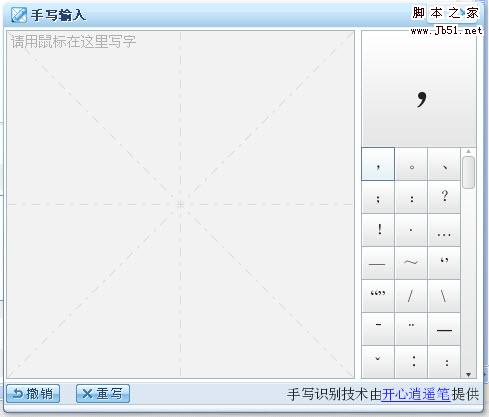Click inside the handwriting canvas area
Viewport: 489px width, 417px height.
(180, 204)
